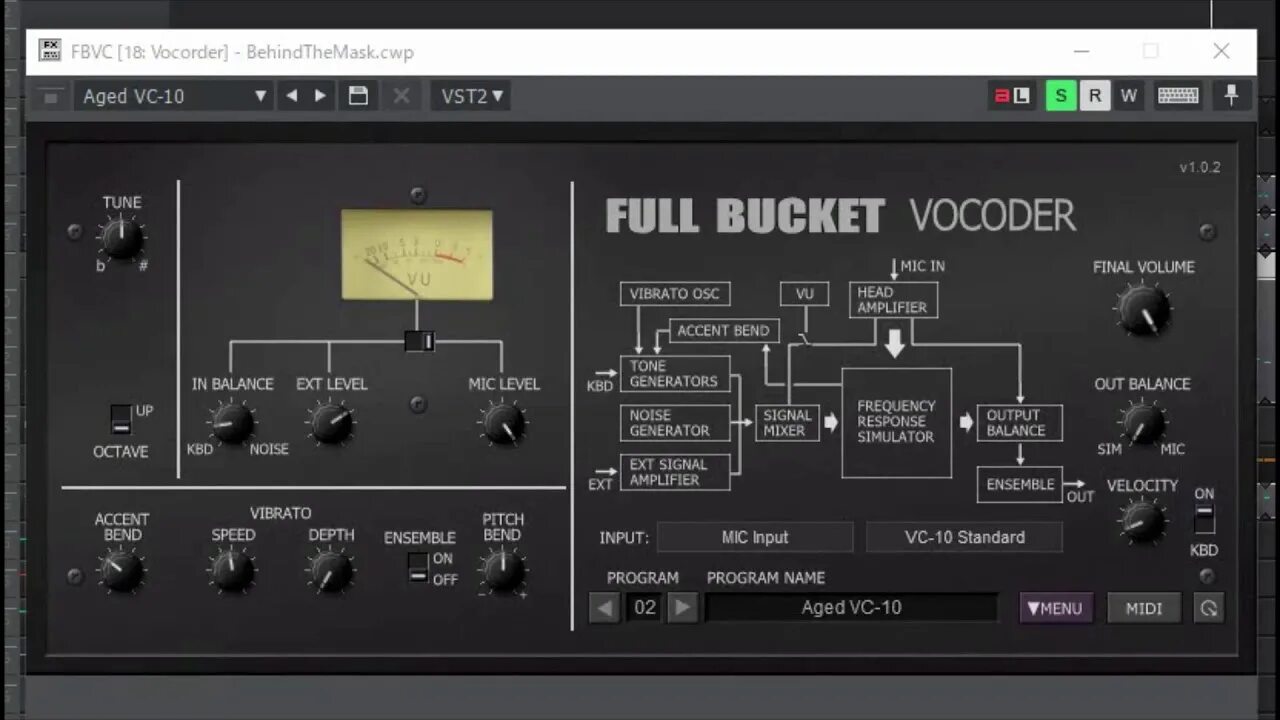Adjust the TUNE knob

(121, 238)
